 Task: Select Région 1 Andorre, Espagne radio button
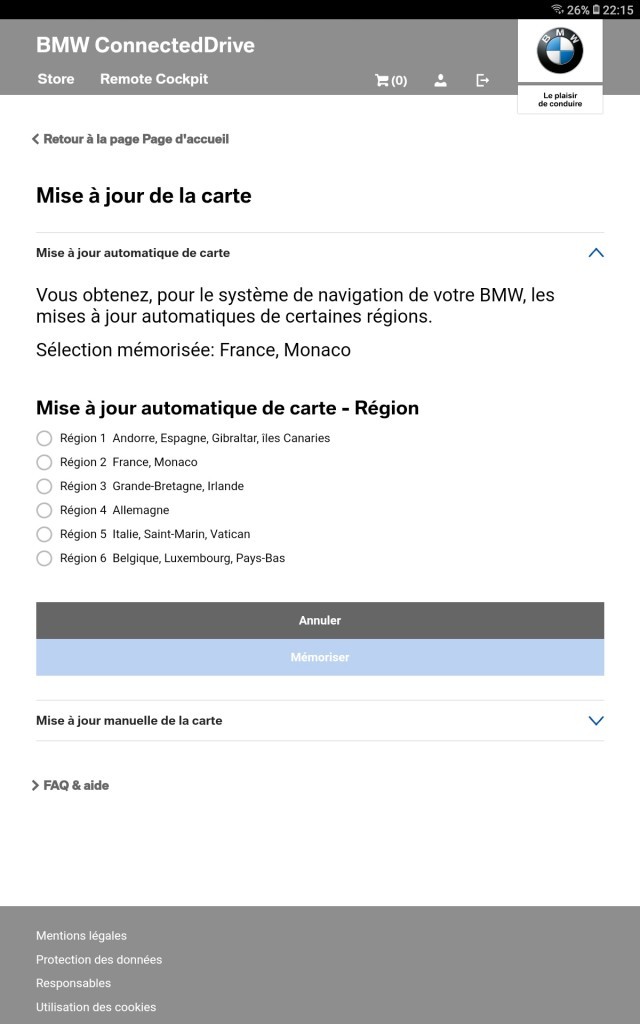pyautogui.click(x=44, y=438)
